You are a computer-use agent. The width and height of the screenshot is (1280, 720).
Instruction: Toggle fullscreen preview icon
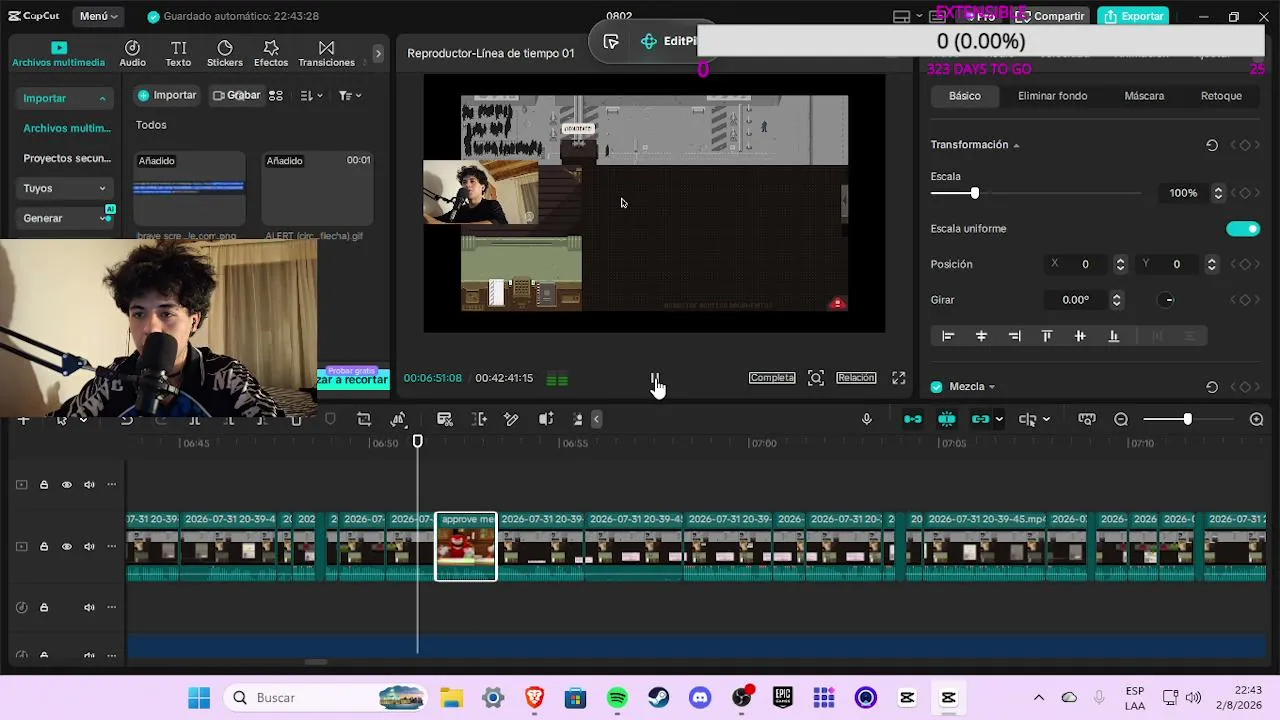(x=899, y=378)
